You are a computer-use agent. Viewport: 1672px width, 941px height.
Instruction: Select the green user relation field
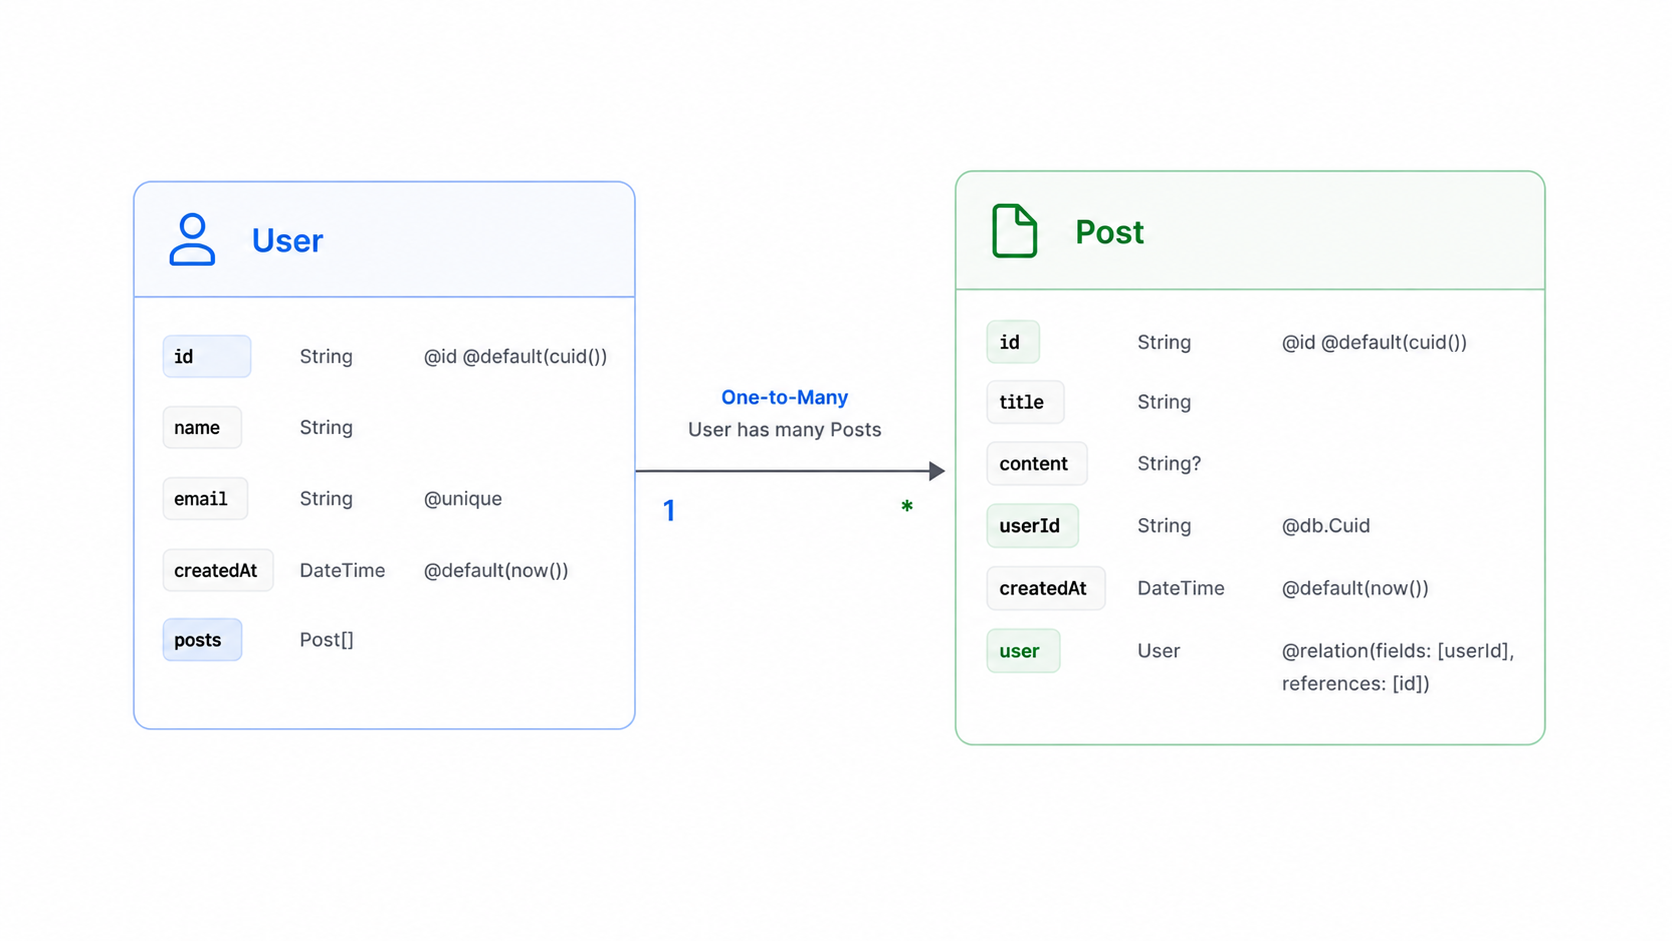tap(1023, 651)
